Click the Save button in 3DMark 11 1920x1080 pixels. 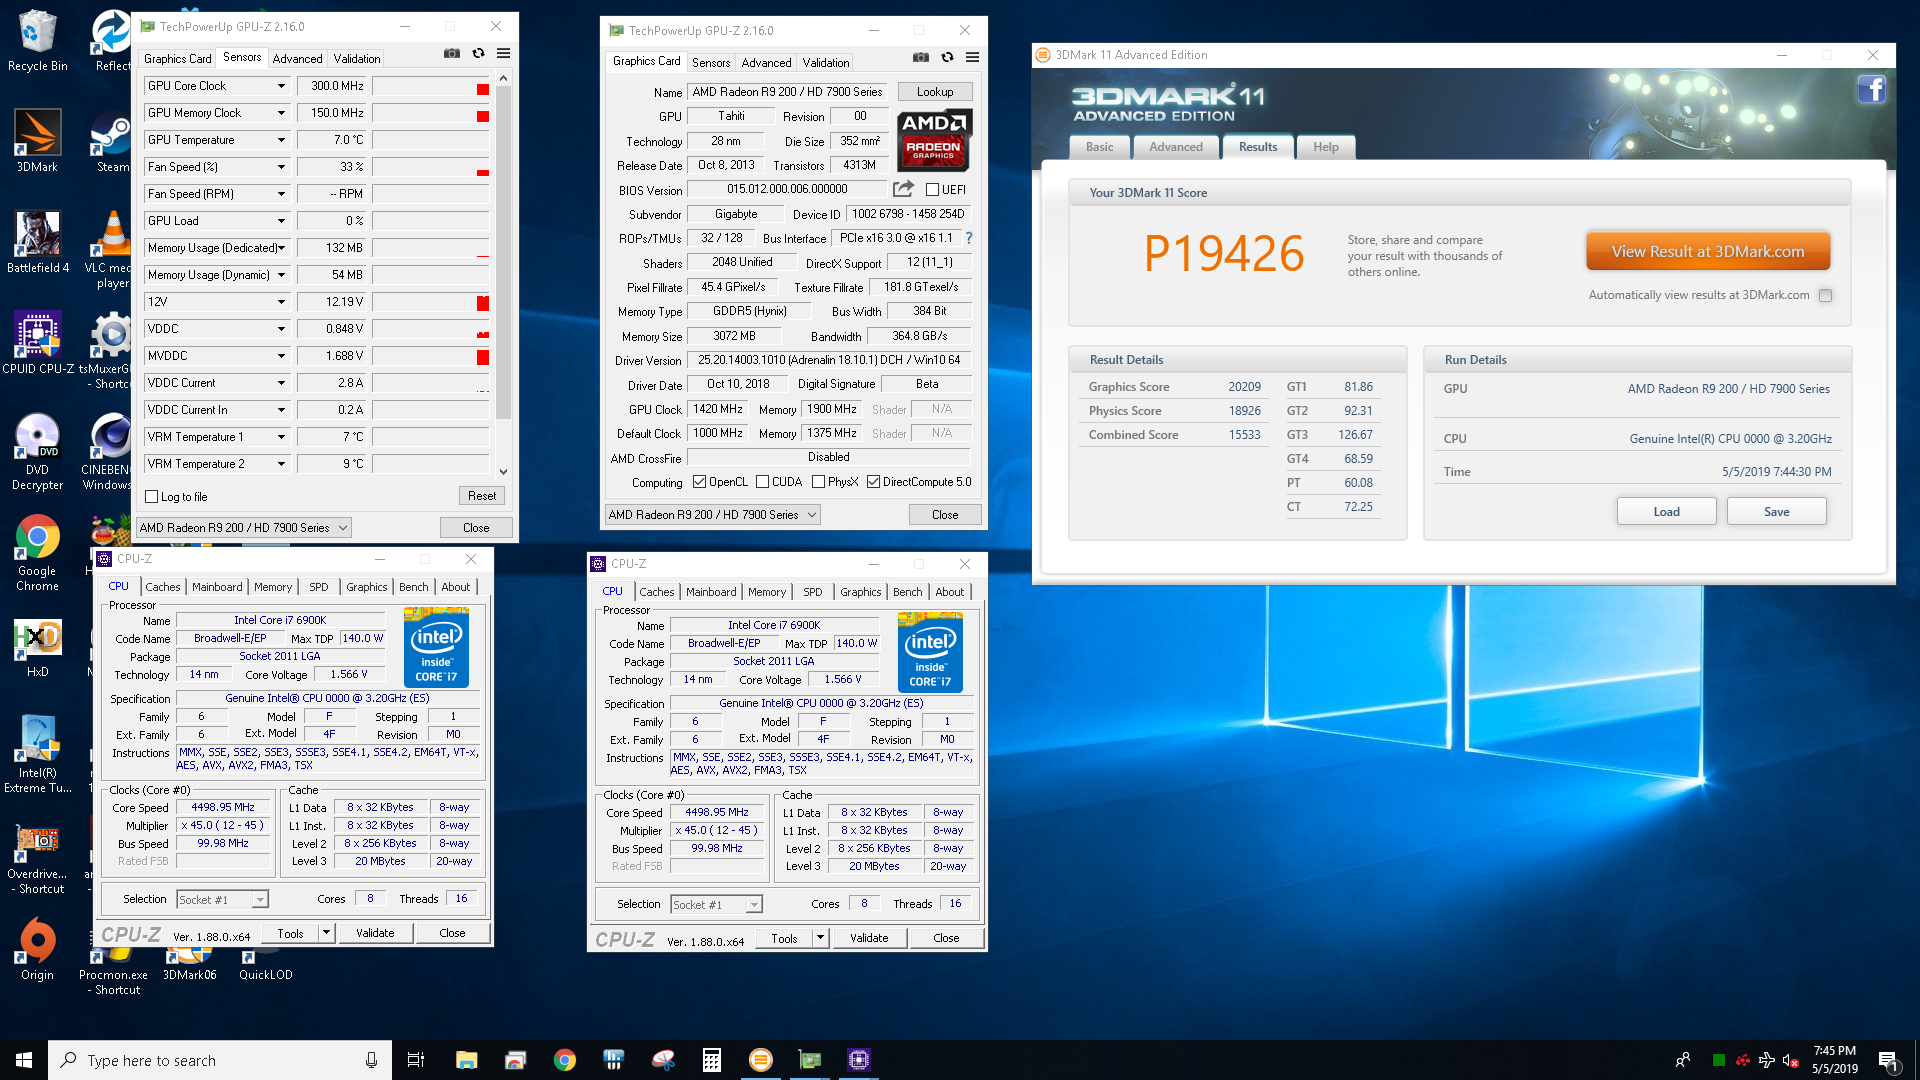click(x=1777, y=512)
